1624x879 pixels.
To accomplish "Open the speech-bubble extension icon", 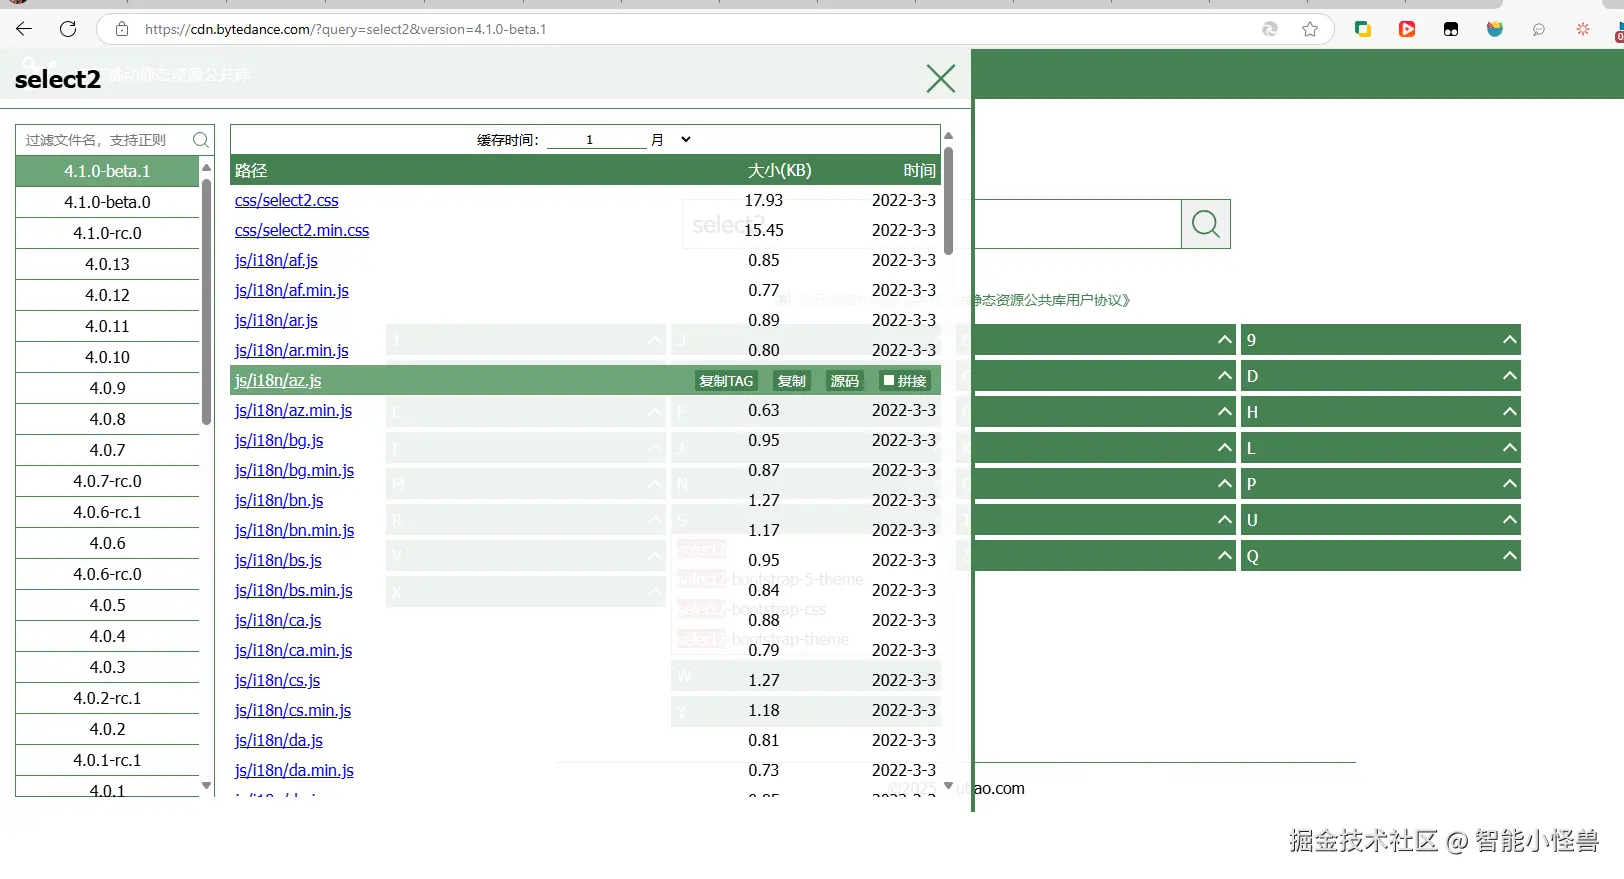I will pos(1539,29).
